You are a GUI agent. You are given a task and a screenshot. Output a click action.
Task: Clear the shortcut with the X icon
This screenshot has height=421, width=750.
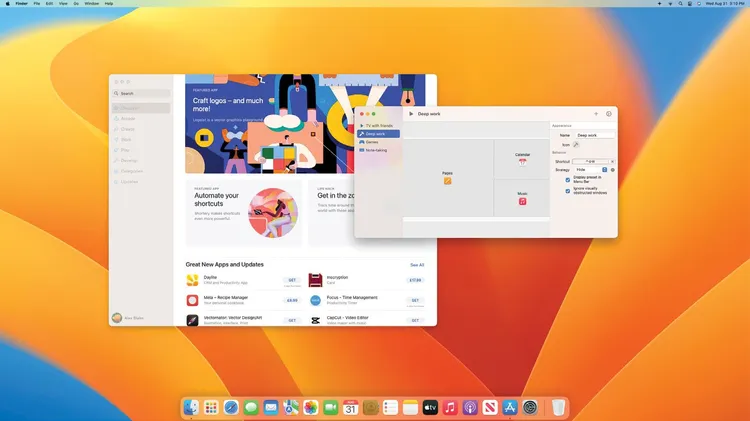tap(612, 161)
